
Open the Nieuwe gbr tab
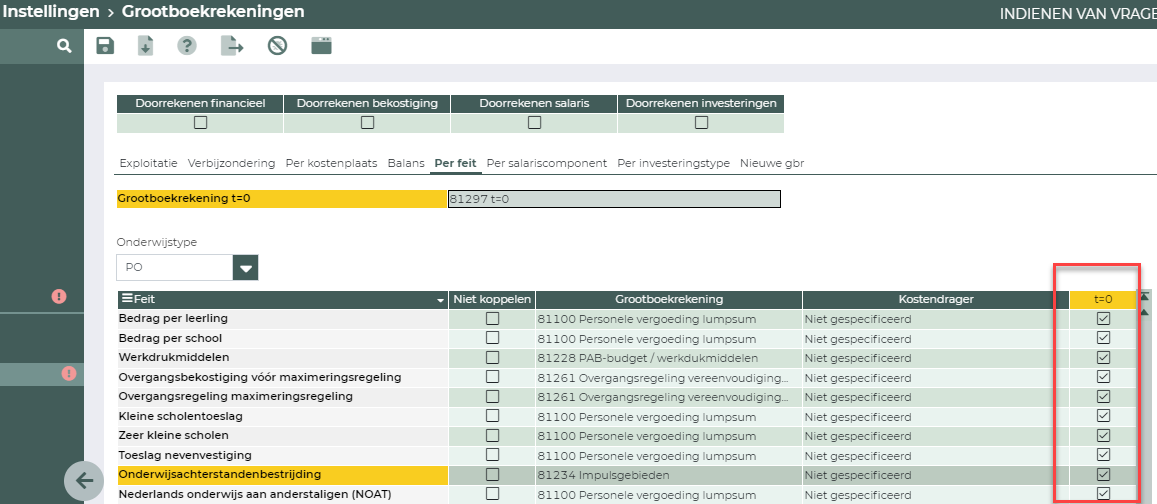pyautogui.click(x=772, y=163)
